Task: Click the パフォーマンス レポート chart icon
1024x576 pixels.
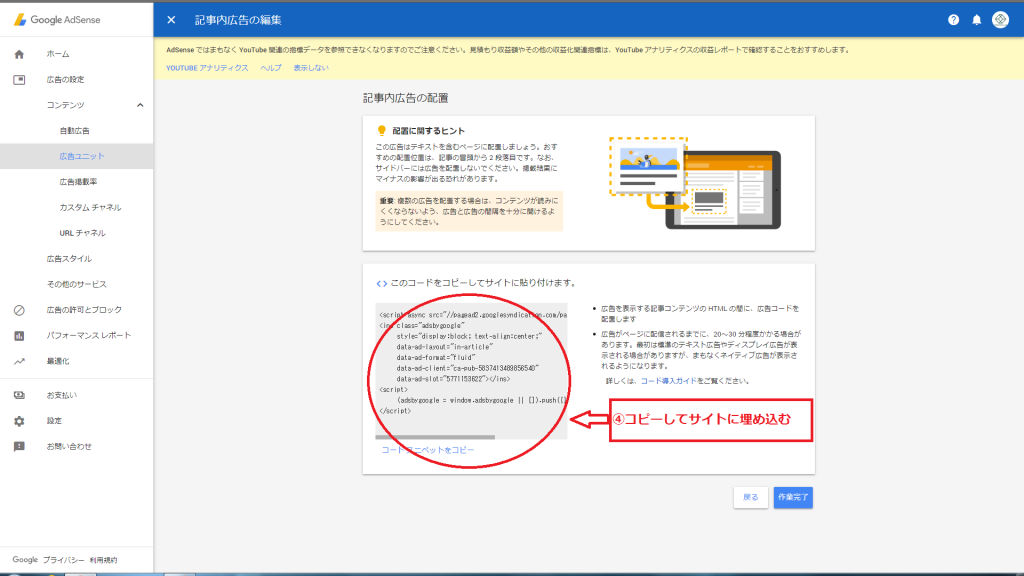Action: (19, 335)
